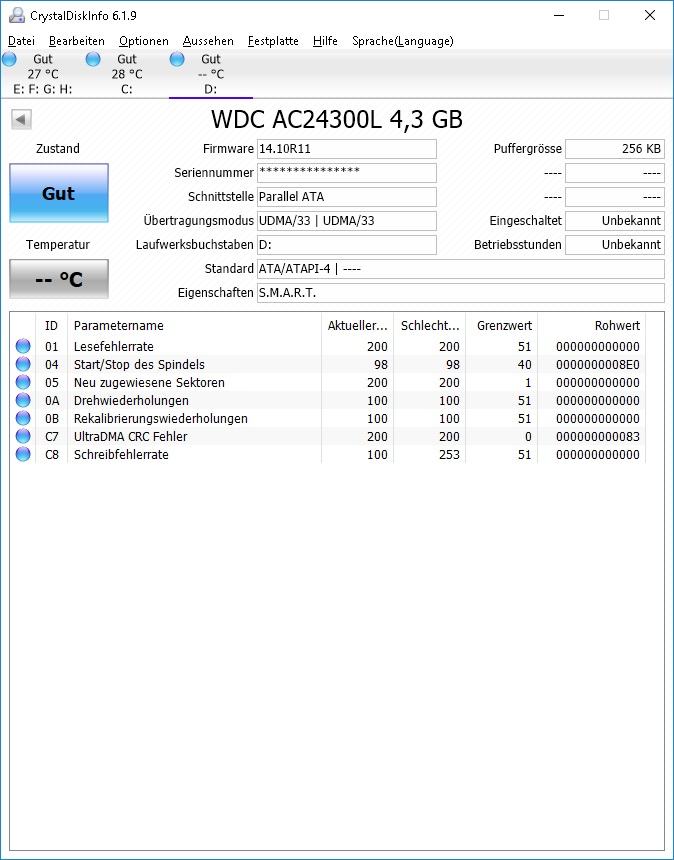Click Grenzwert value 40 of Start/Stop row
The height and width of the screenshot is (860, 674).
click(x=525, y=365)
